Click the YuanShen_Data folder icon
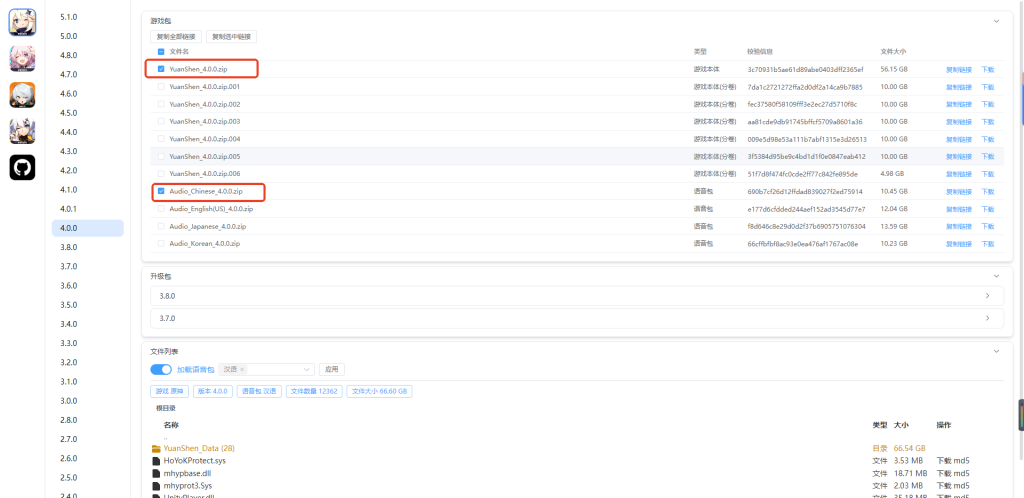Screen dimensions: 1024x498 pos(156,448)
